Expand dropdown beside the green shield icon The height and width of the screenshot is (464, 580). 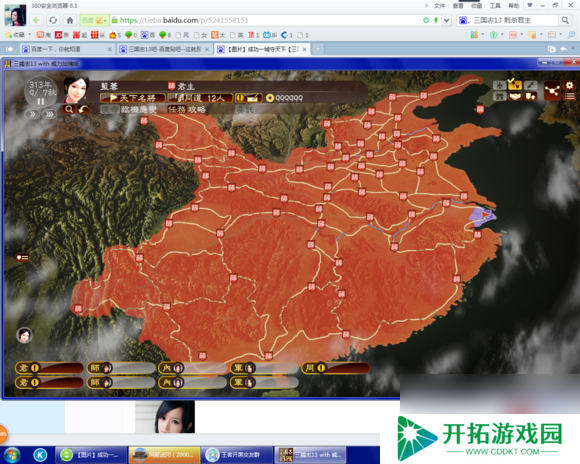(502, 35)
